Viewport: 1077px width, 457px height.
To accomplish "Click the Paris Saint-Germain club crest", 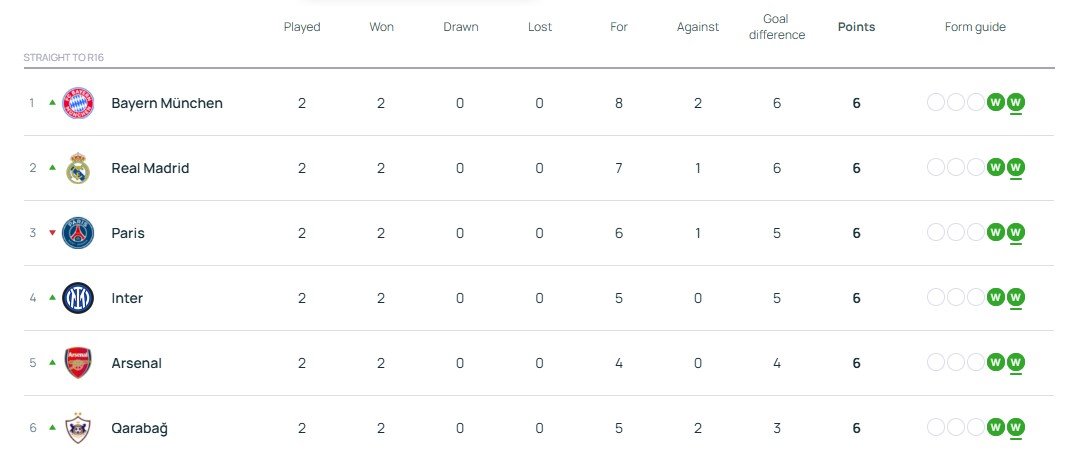I will (x=78, y=233).
